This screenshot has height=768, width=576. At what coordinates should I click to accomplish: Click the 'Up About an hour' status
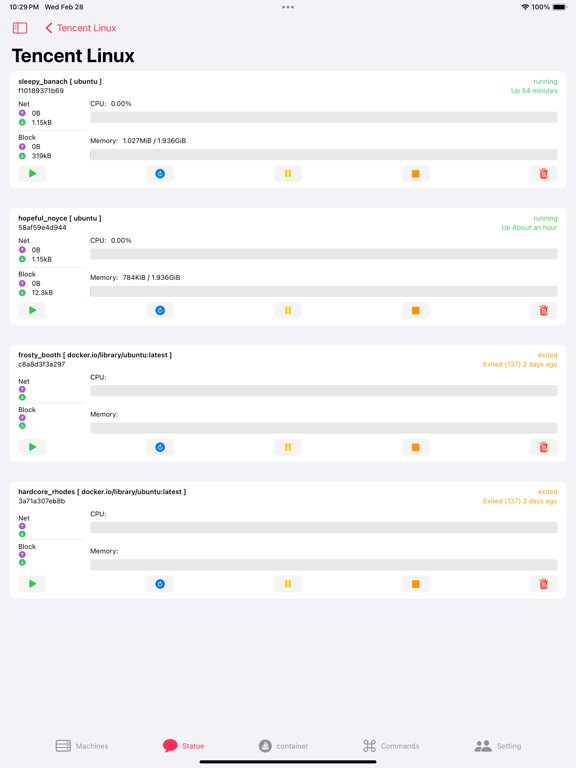529,227
